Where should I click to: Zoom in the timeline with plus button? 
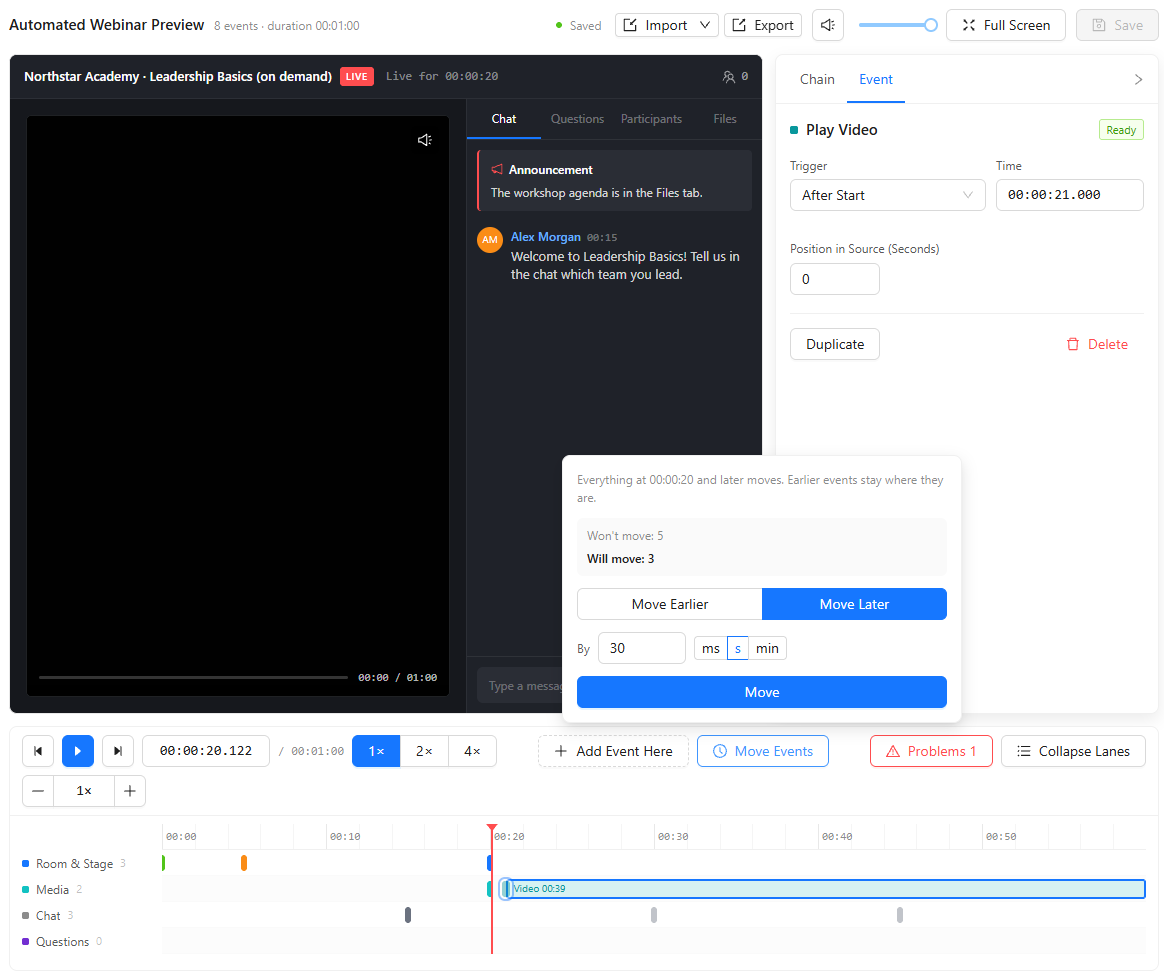pyautogui.click(x=130, y=791)
